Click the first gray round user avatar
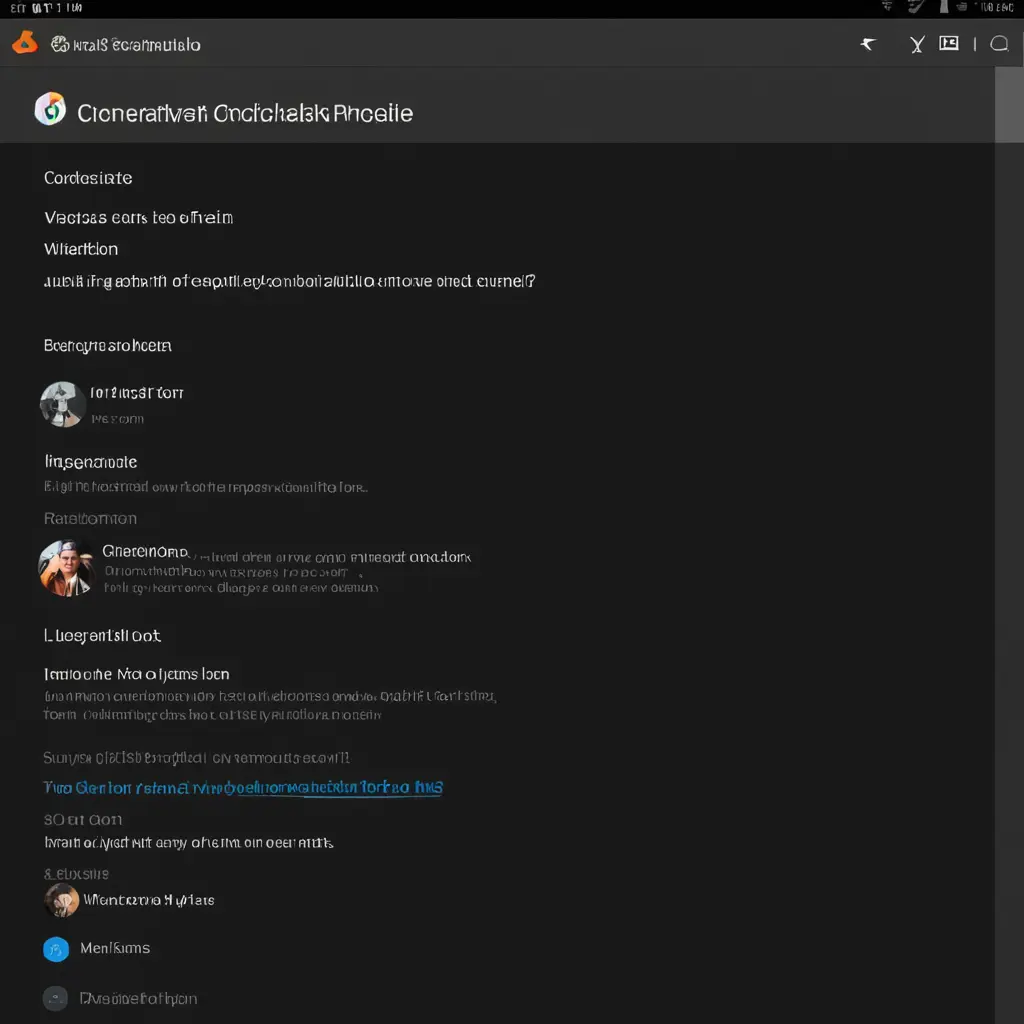This screenshot has height=1024, width=1024. point(62,404)
